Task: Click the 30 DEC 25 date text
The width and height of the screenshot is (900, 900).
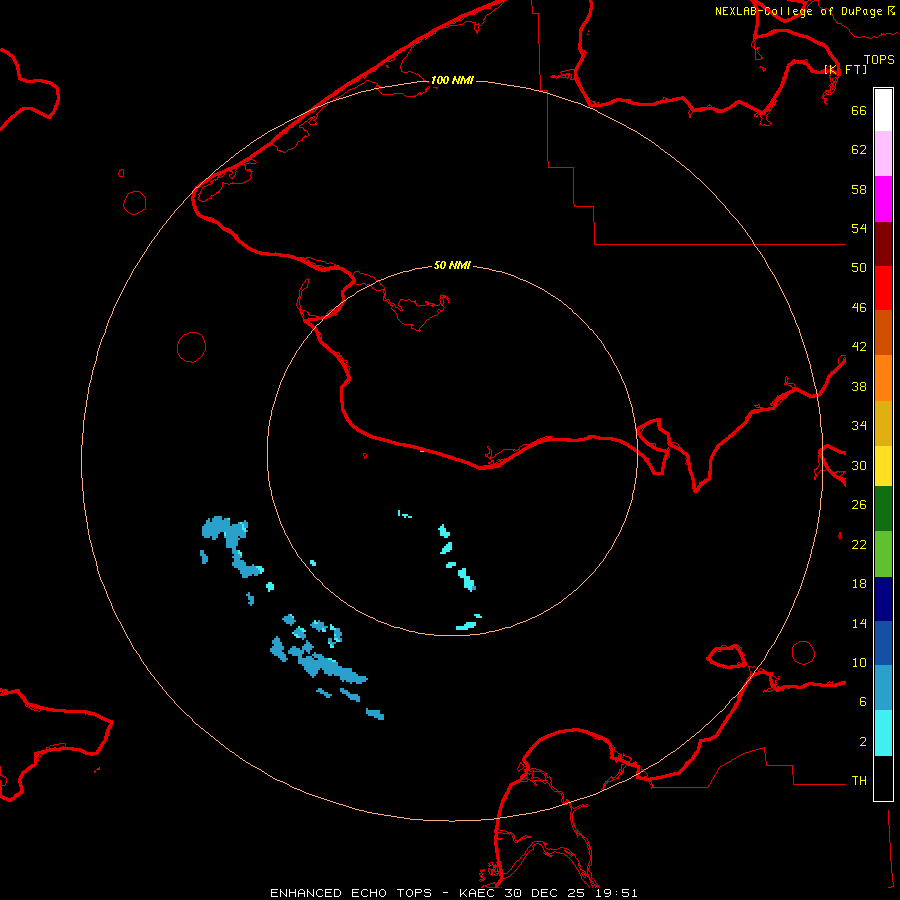Action: (x=548, y=893)
